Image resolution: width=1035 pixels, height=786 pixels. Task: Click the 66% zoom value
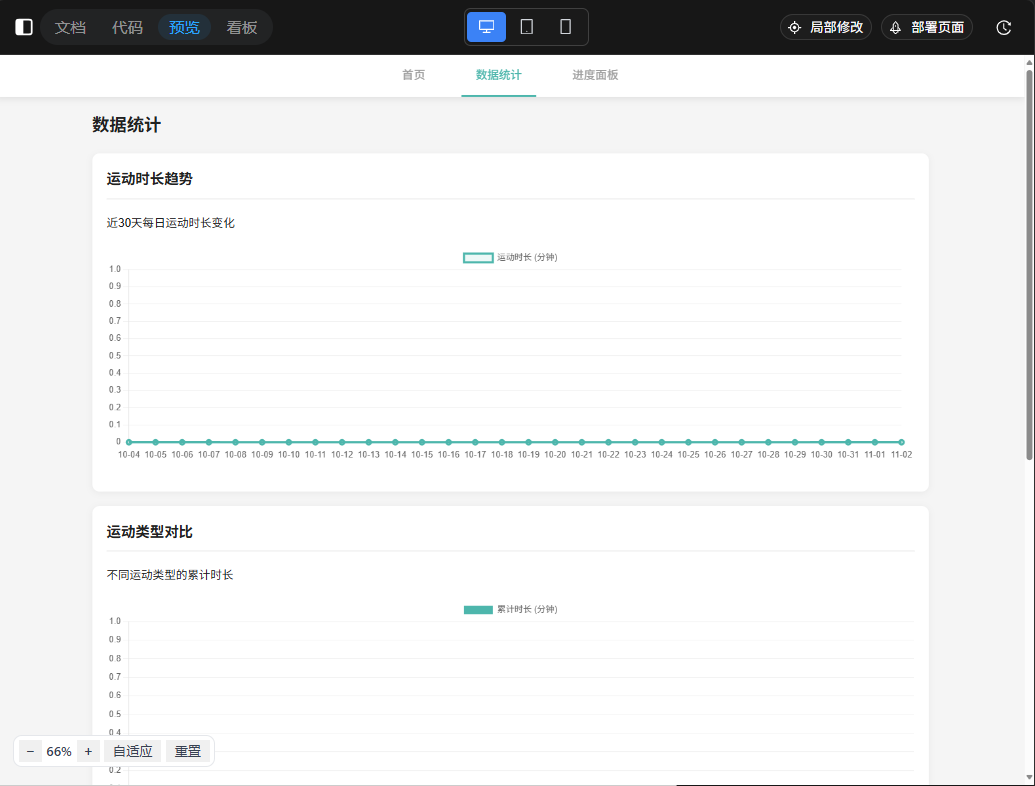(59, 751)
